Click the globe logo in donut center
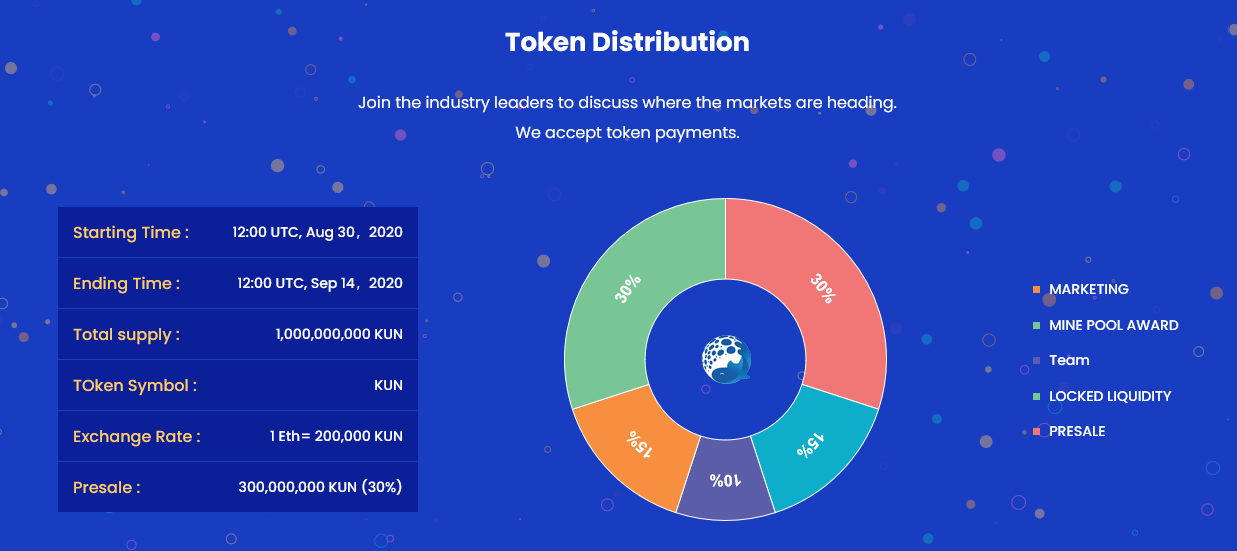The height and width of the screenshot is (551, 1237). [726, 359]
